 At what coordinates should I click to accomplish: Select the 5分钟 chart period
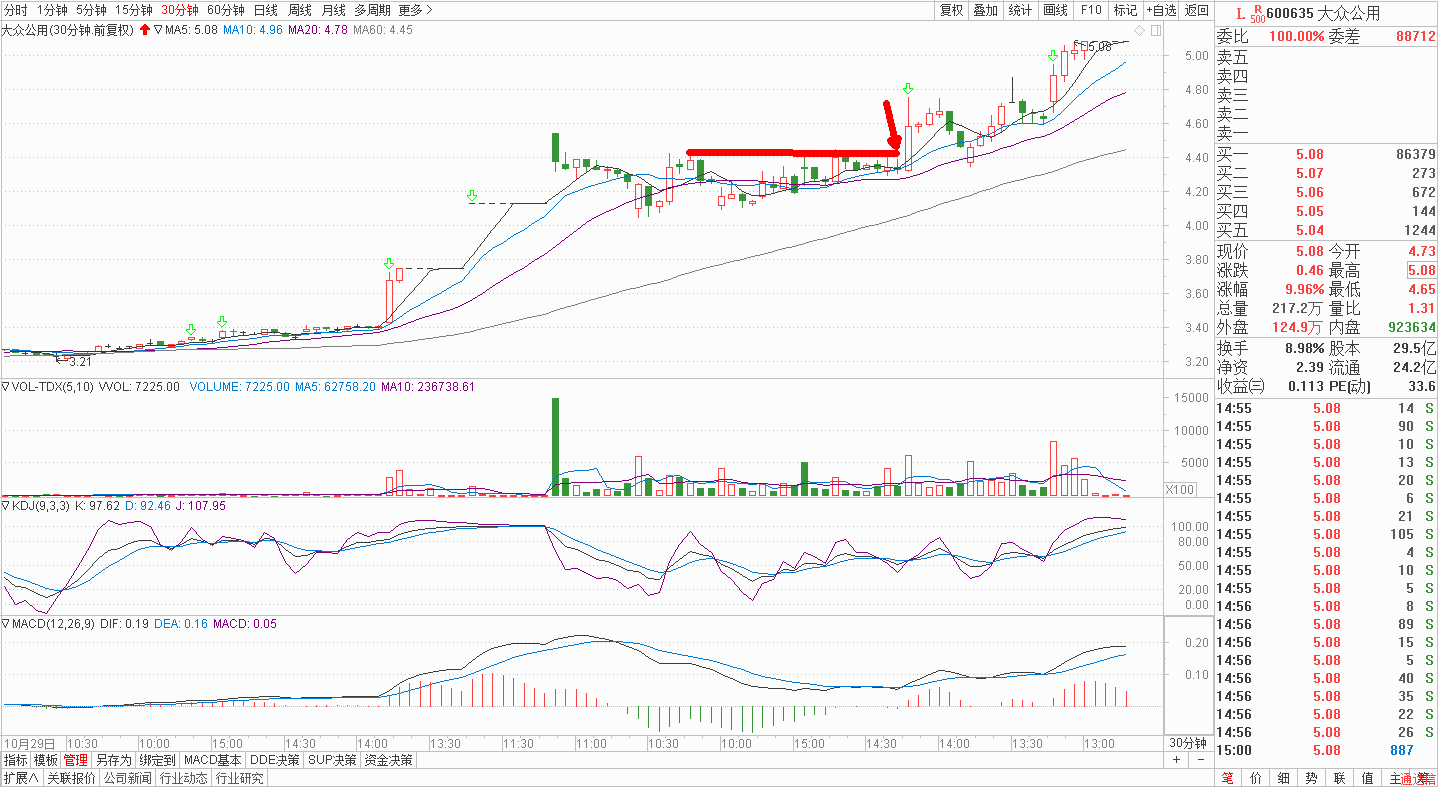pyautogui.click(x=92, y=10)
